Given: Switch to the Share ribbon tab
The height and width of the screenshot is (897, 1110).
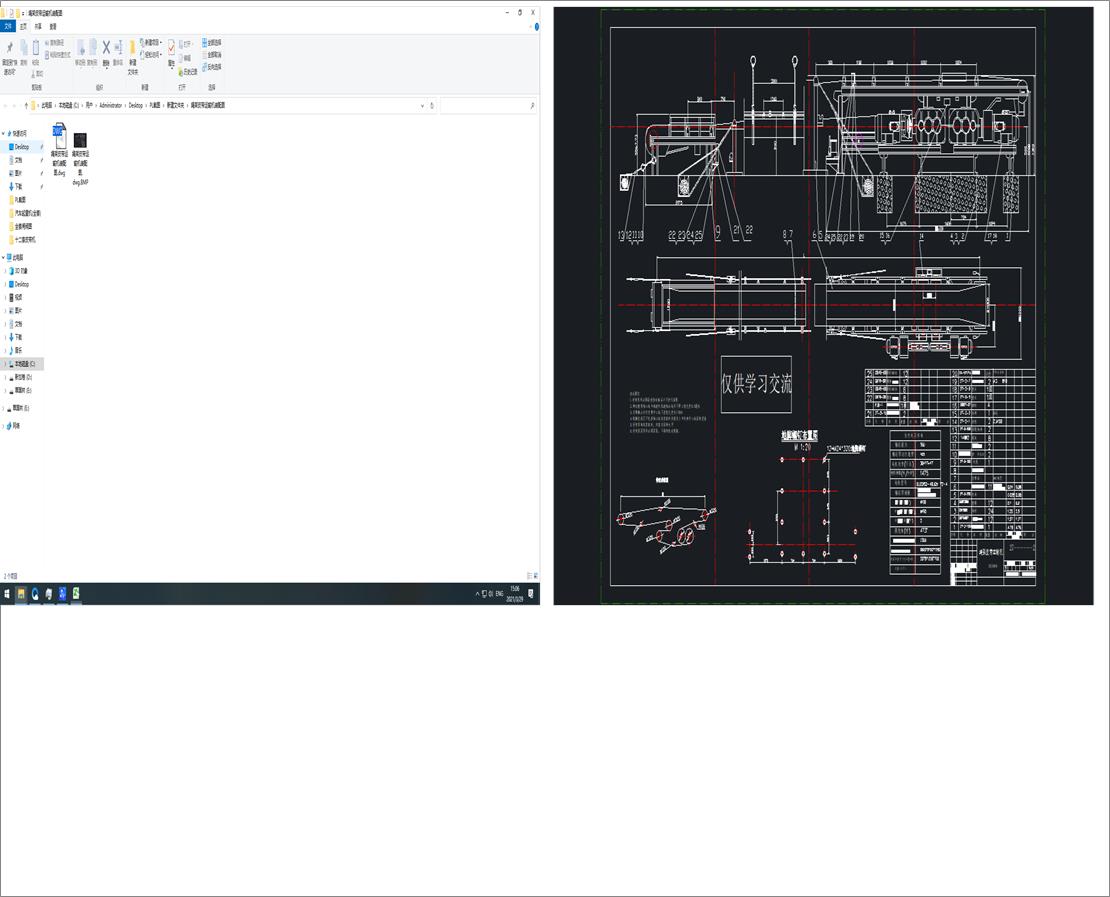Looking at the screenshot, I should coord(38,26).
